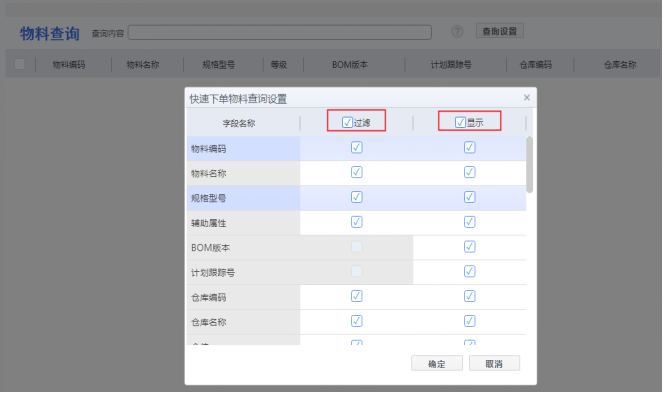Click disabled 过滤 checkbox in 计划跟踪号 row
The width and height of the screenshot is (663, 393).
356,271
